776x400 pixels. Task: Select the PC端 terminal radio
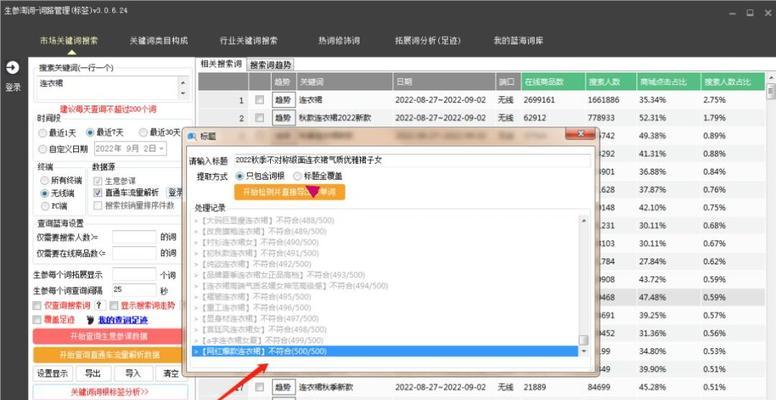click(45, 205)
